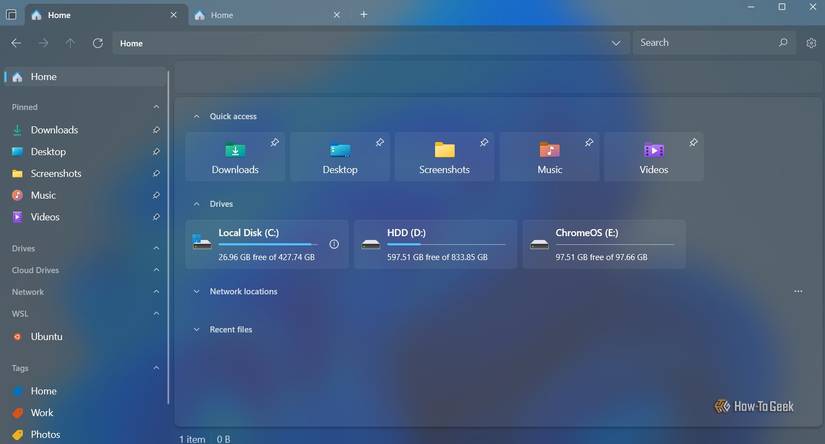
Task: Click the forward navigation arrow
Action: coord(43,43)
